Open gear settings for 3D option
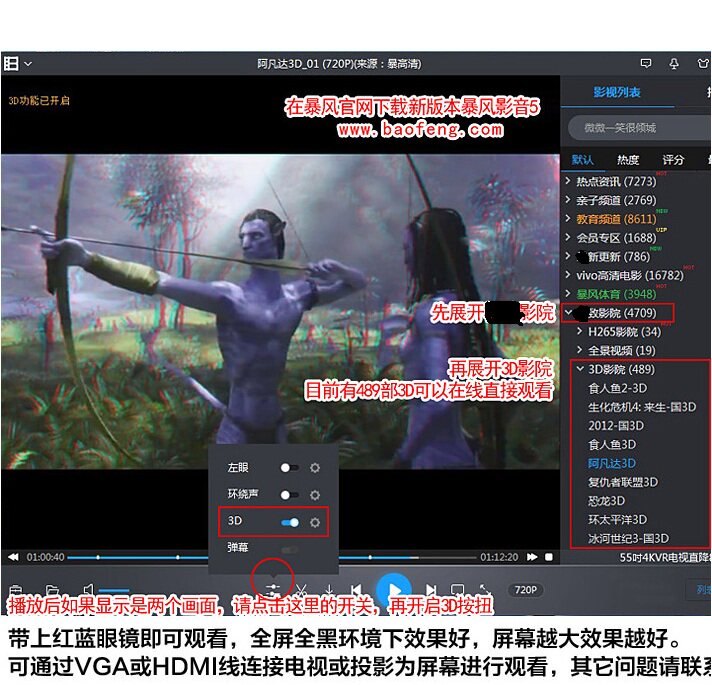This screenshot has height=685, width=712. [x=315, y=522]
